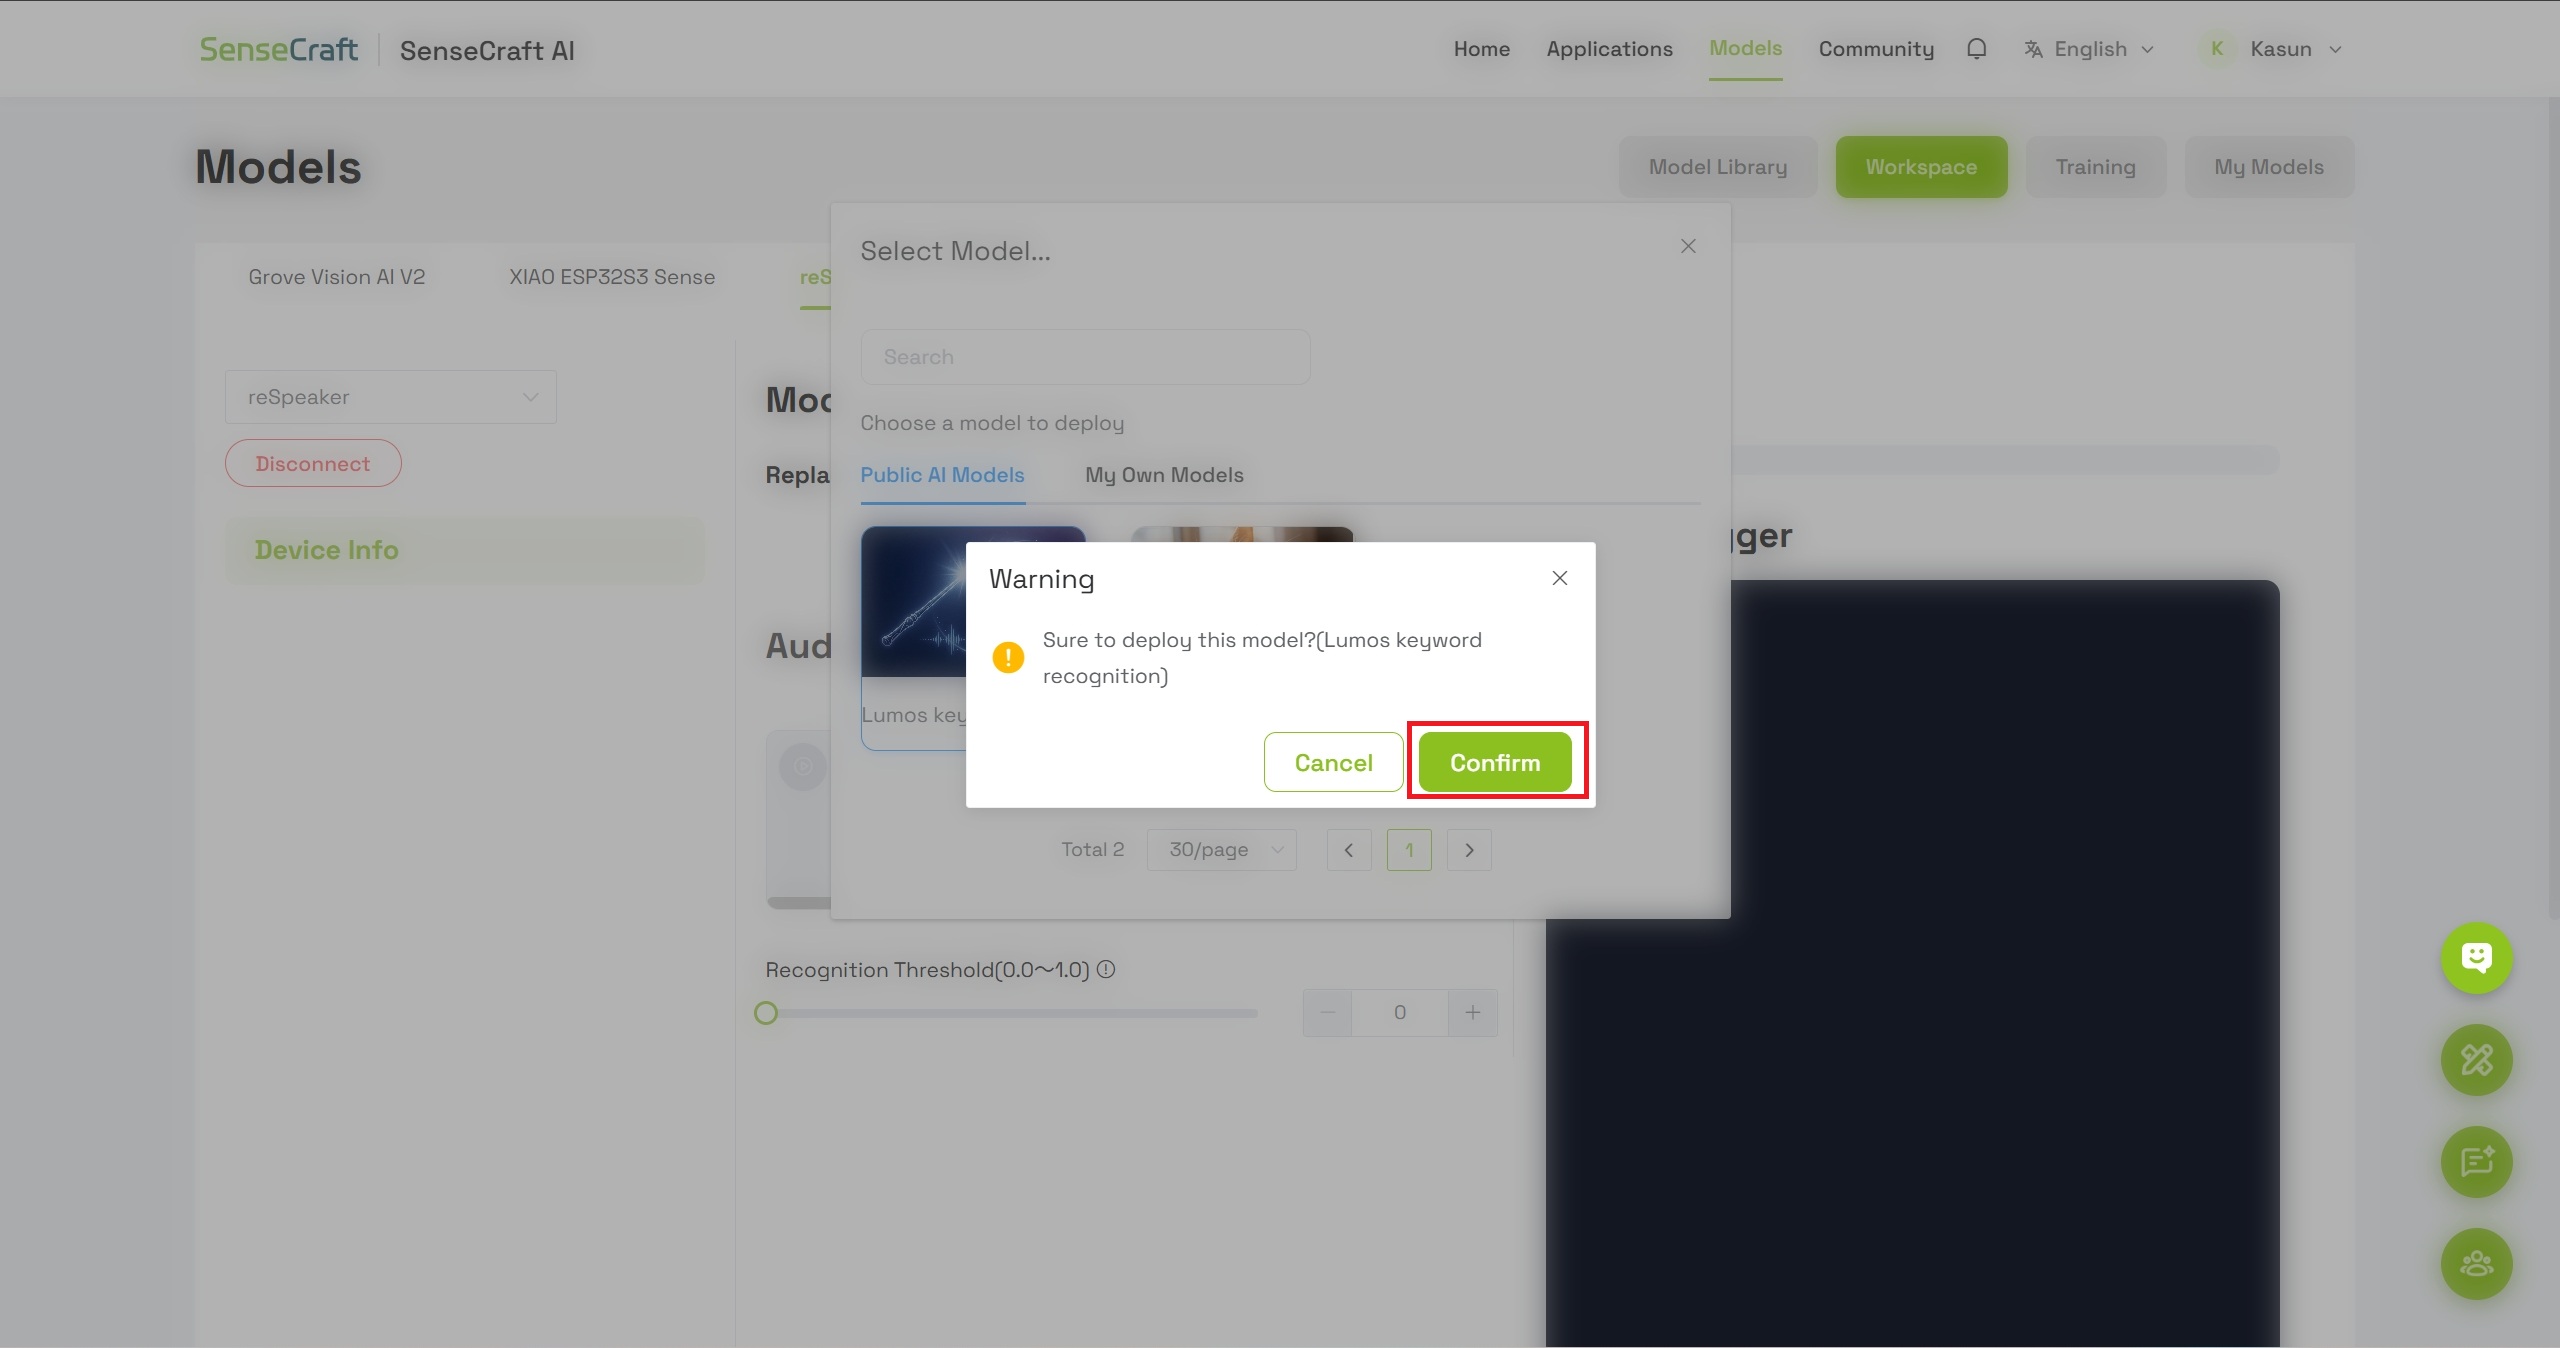Click the SenseCraft logo
Screen dimensions: 2560x1348
(x=279, y=49)
